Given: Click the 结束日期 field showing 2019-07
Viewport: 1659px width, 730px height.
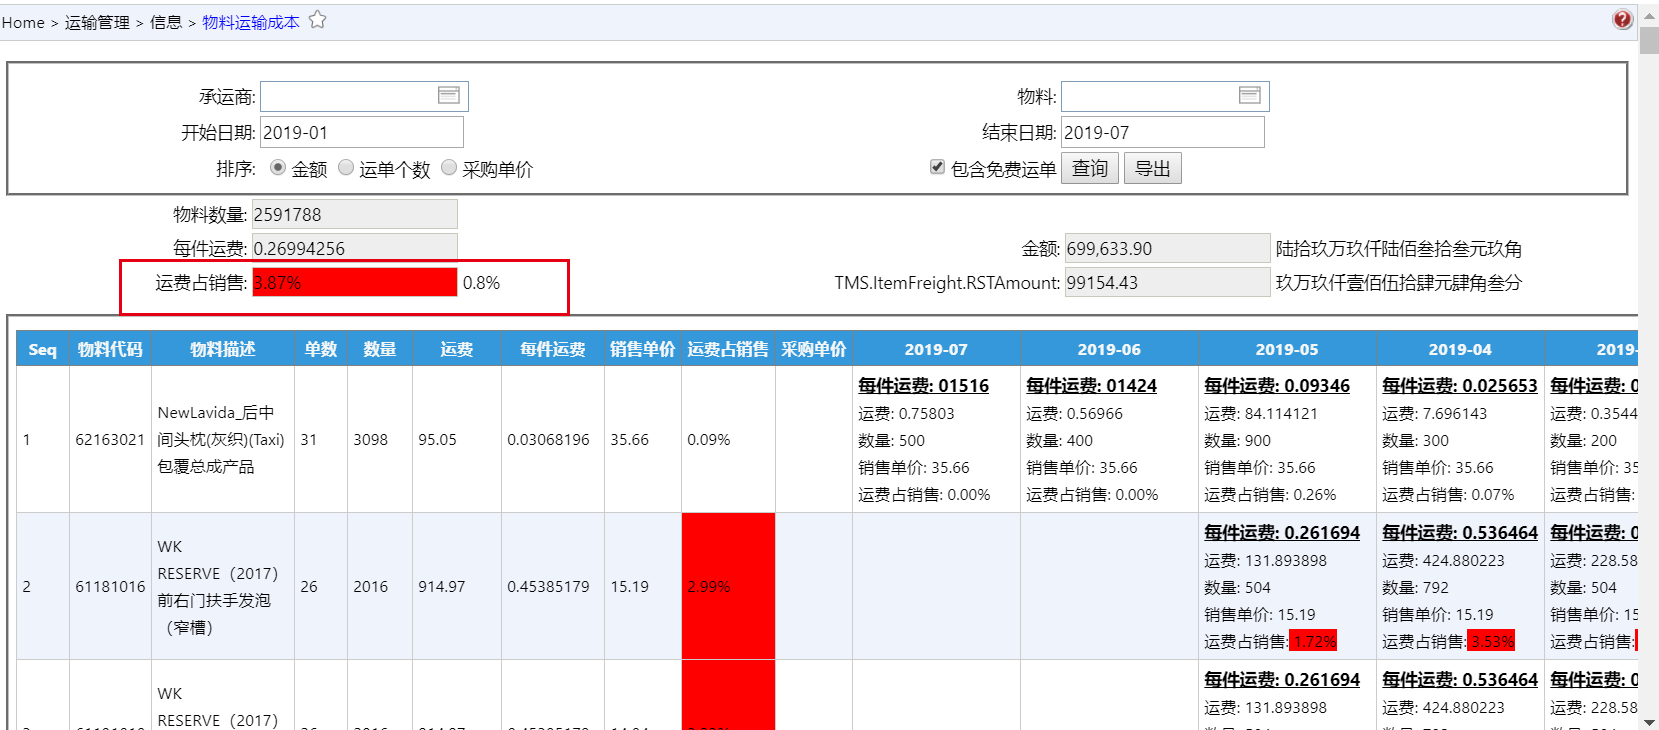Looking at the screenshot, I should [1163, 132].
